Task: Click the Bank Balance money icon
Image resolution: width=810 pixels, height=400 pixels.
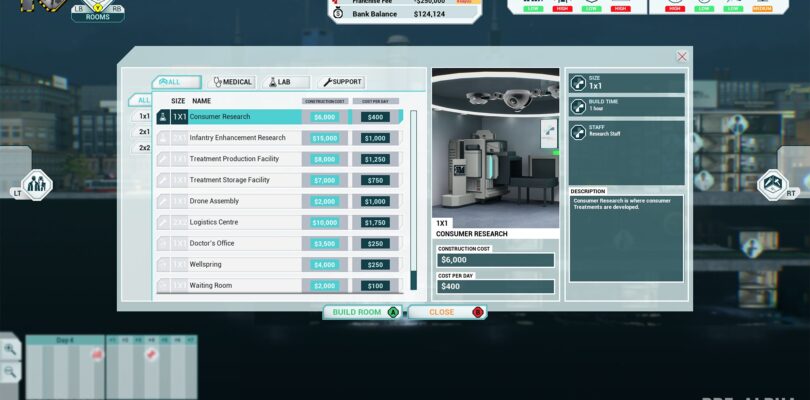Action: 338,14
